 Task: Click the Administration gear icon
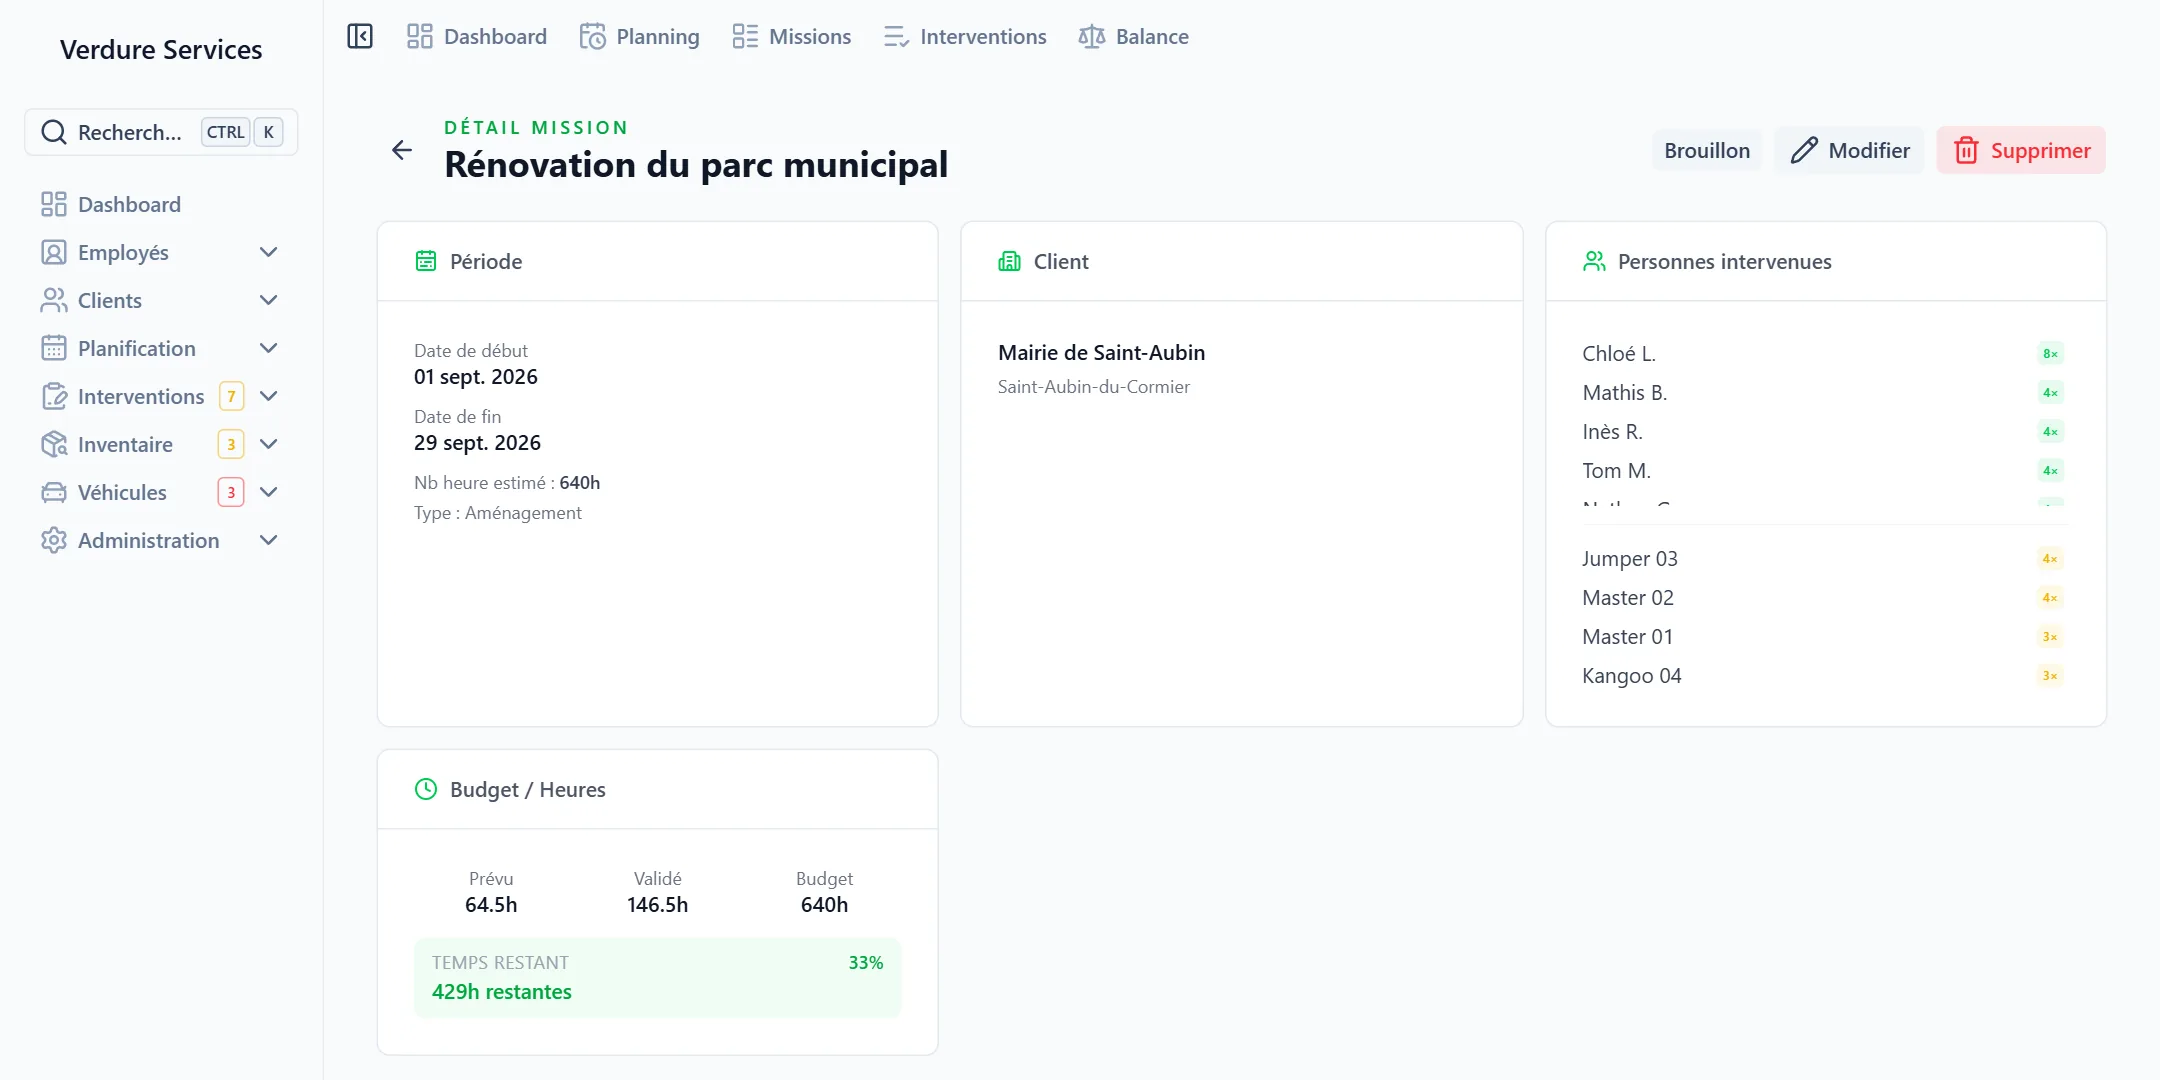point(54,540)
